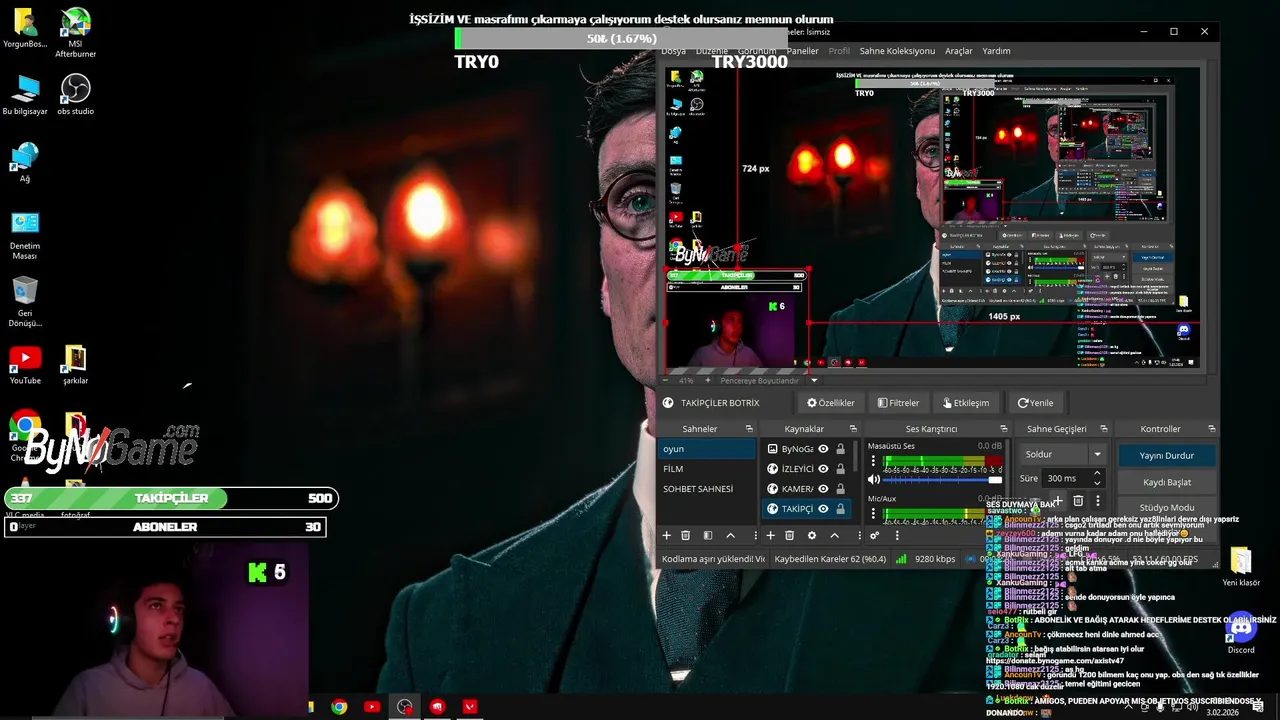This screenshot has height=720, width=1280.
Task: Mute Masaüstü Ses speaker icon
Action: point(874,480)
